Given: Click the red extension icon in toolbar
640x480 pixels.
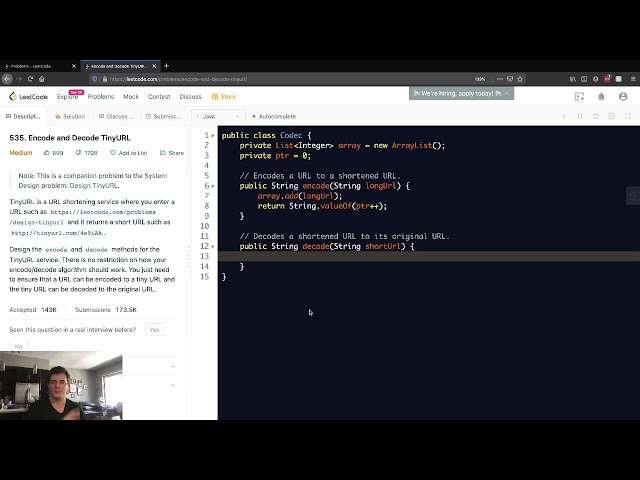Looking at the screenshot, I should coord(607,79).
